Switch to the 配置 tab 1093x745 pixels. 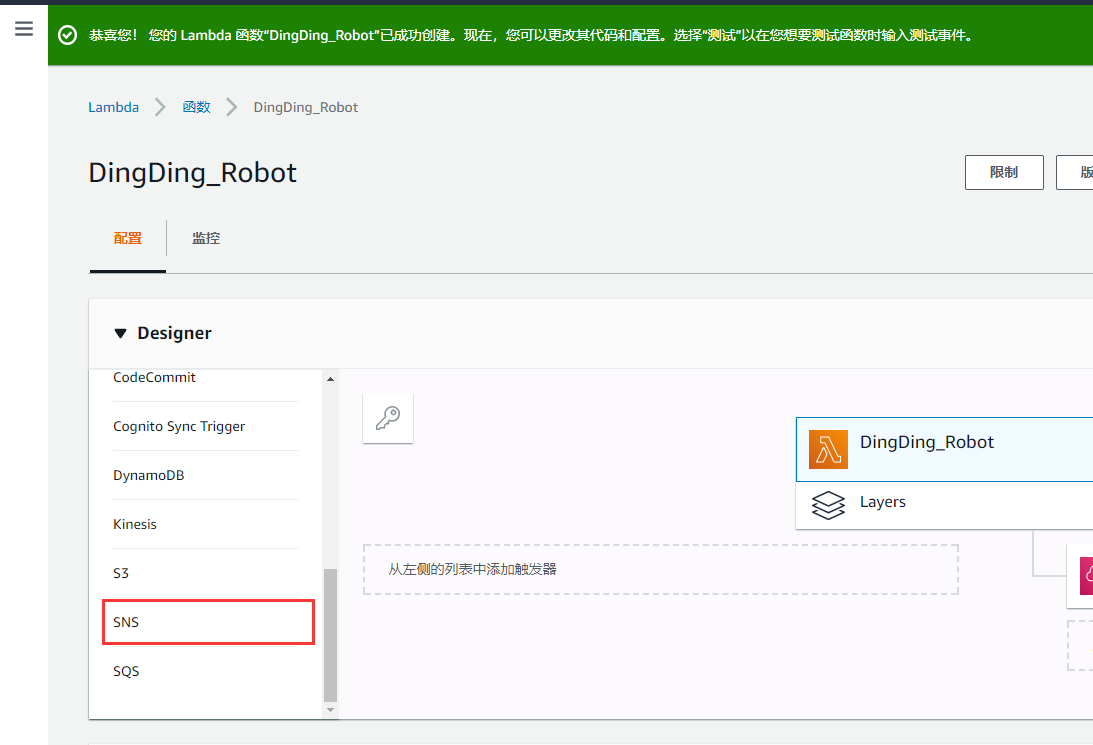point(128,238)
